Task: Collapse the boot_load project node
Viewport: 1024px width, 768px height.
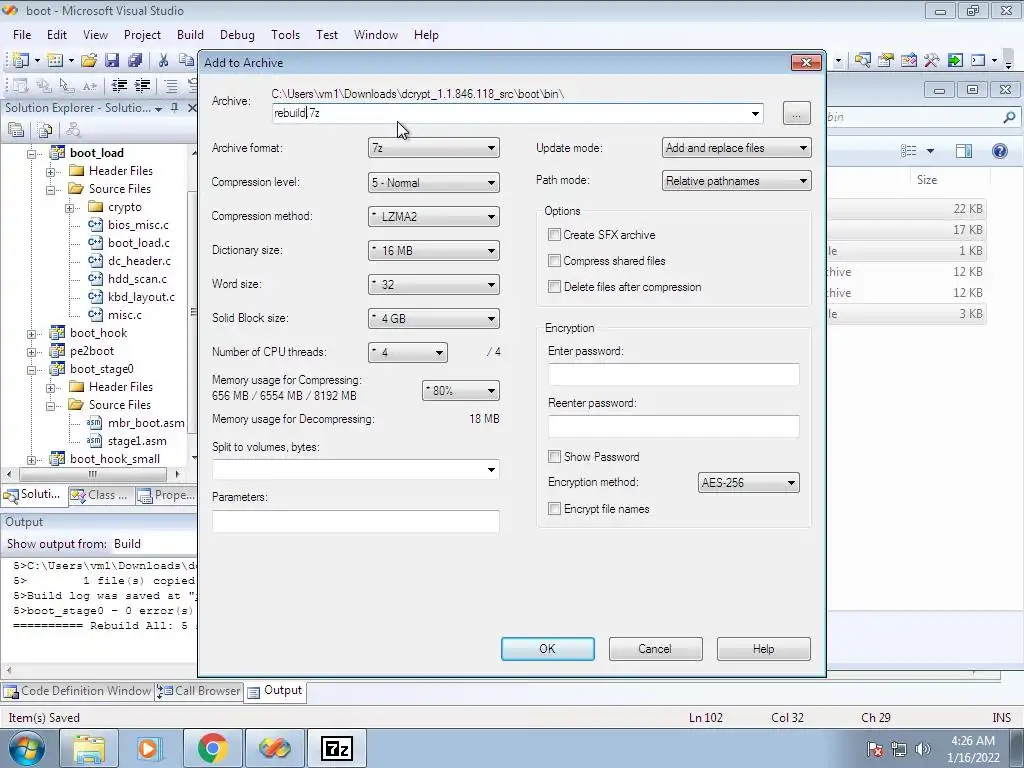Action: (x=31, y=154)
